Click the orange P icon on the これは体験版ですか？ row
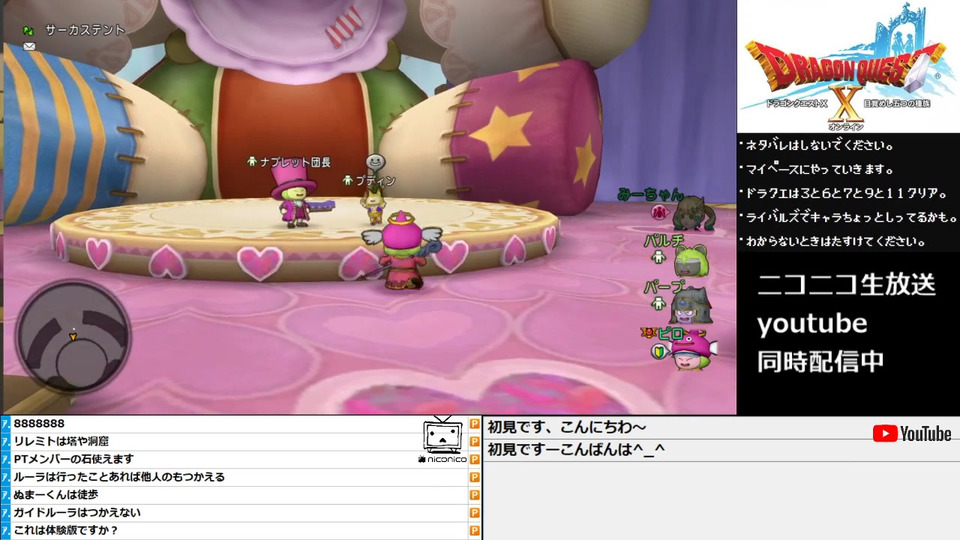 [474, 530]
